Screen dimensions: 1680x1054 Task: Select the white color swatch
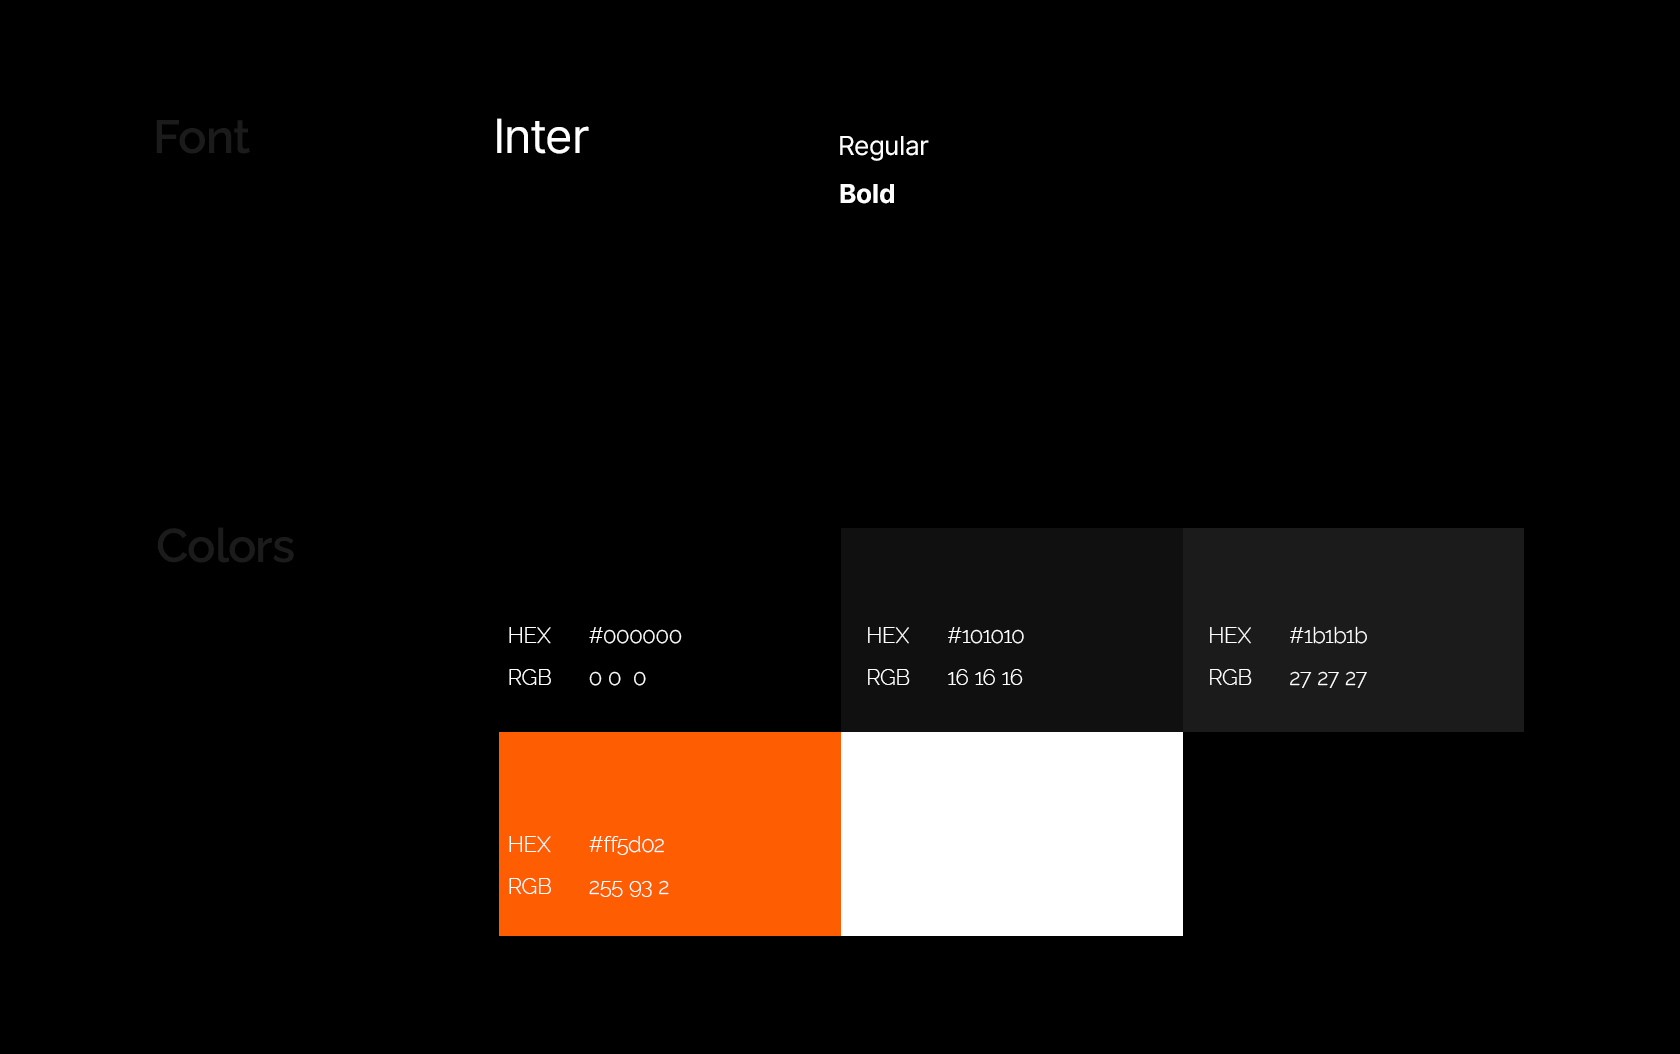1011,833
